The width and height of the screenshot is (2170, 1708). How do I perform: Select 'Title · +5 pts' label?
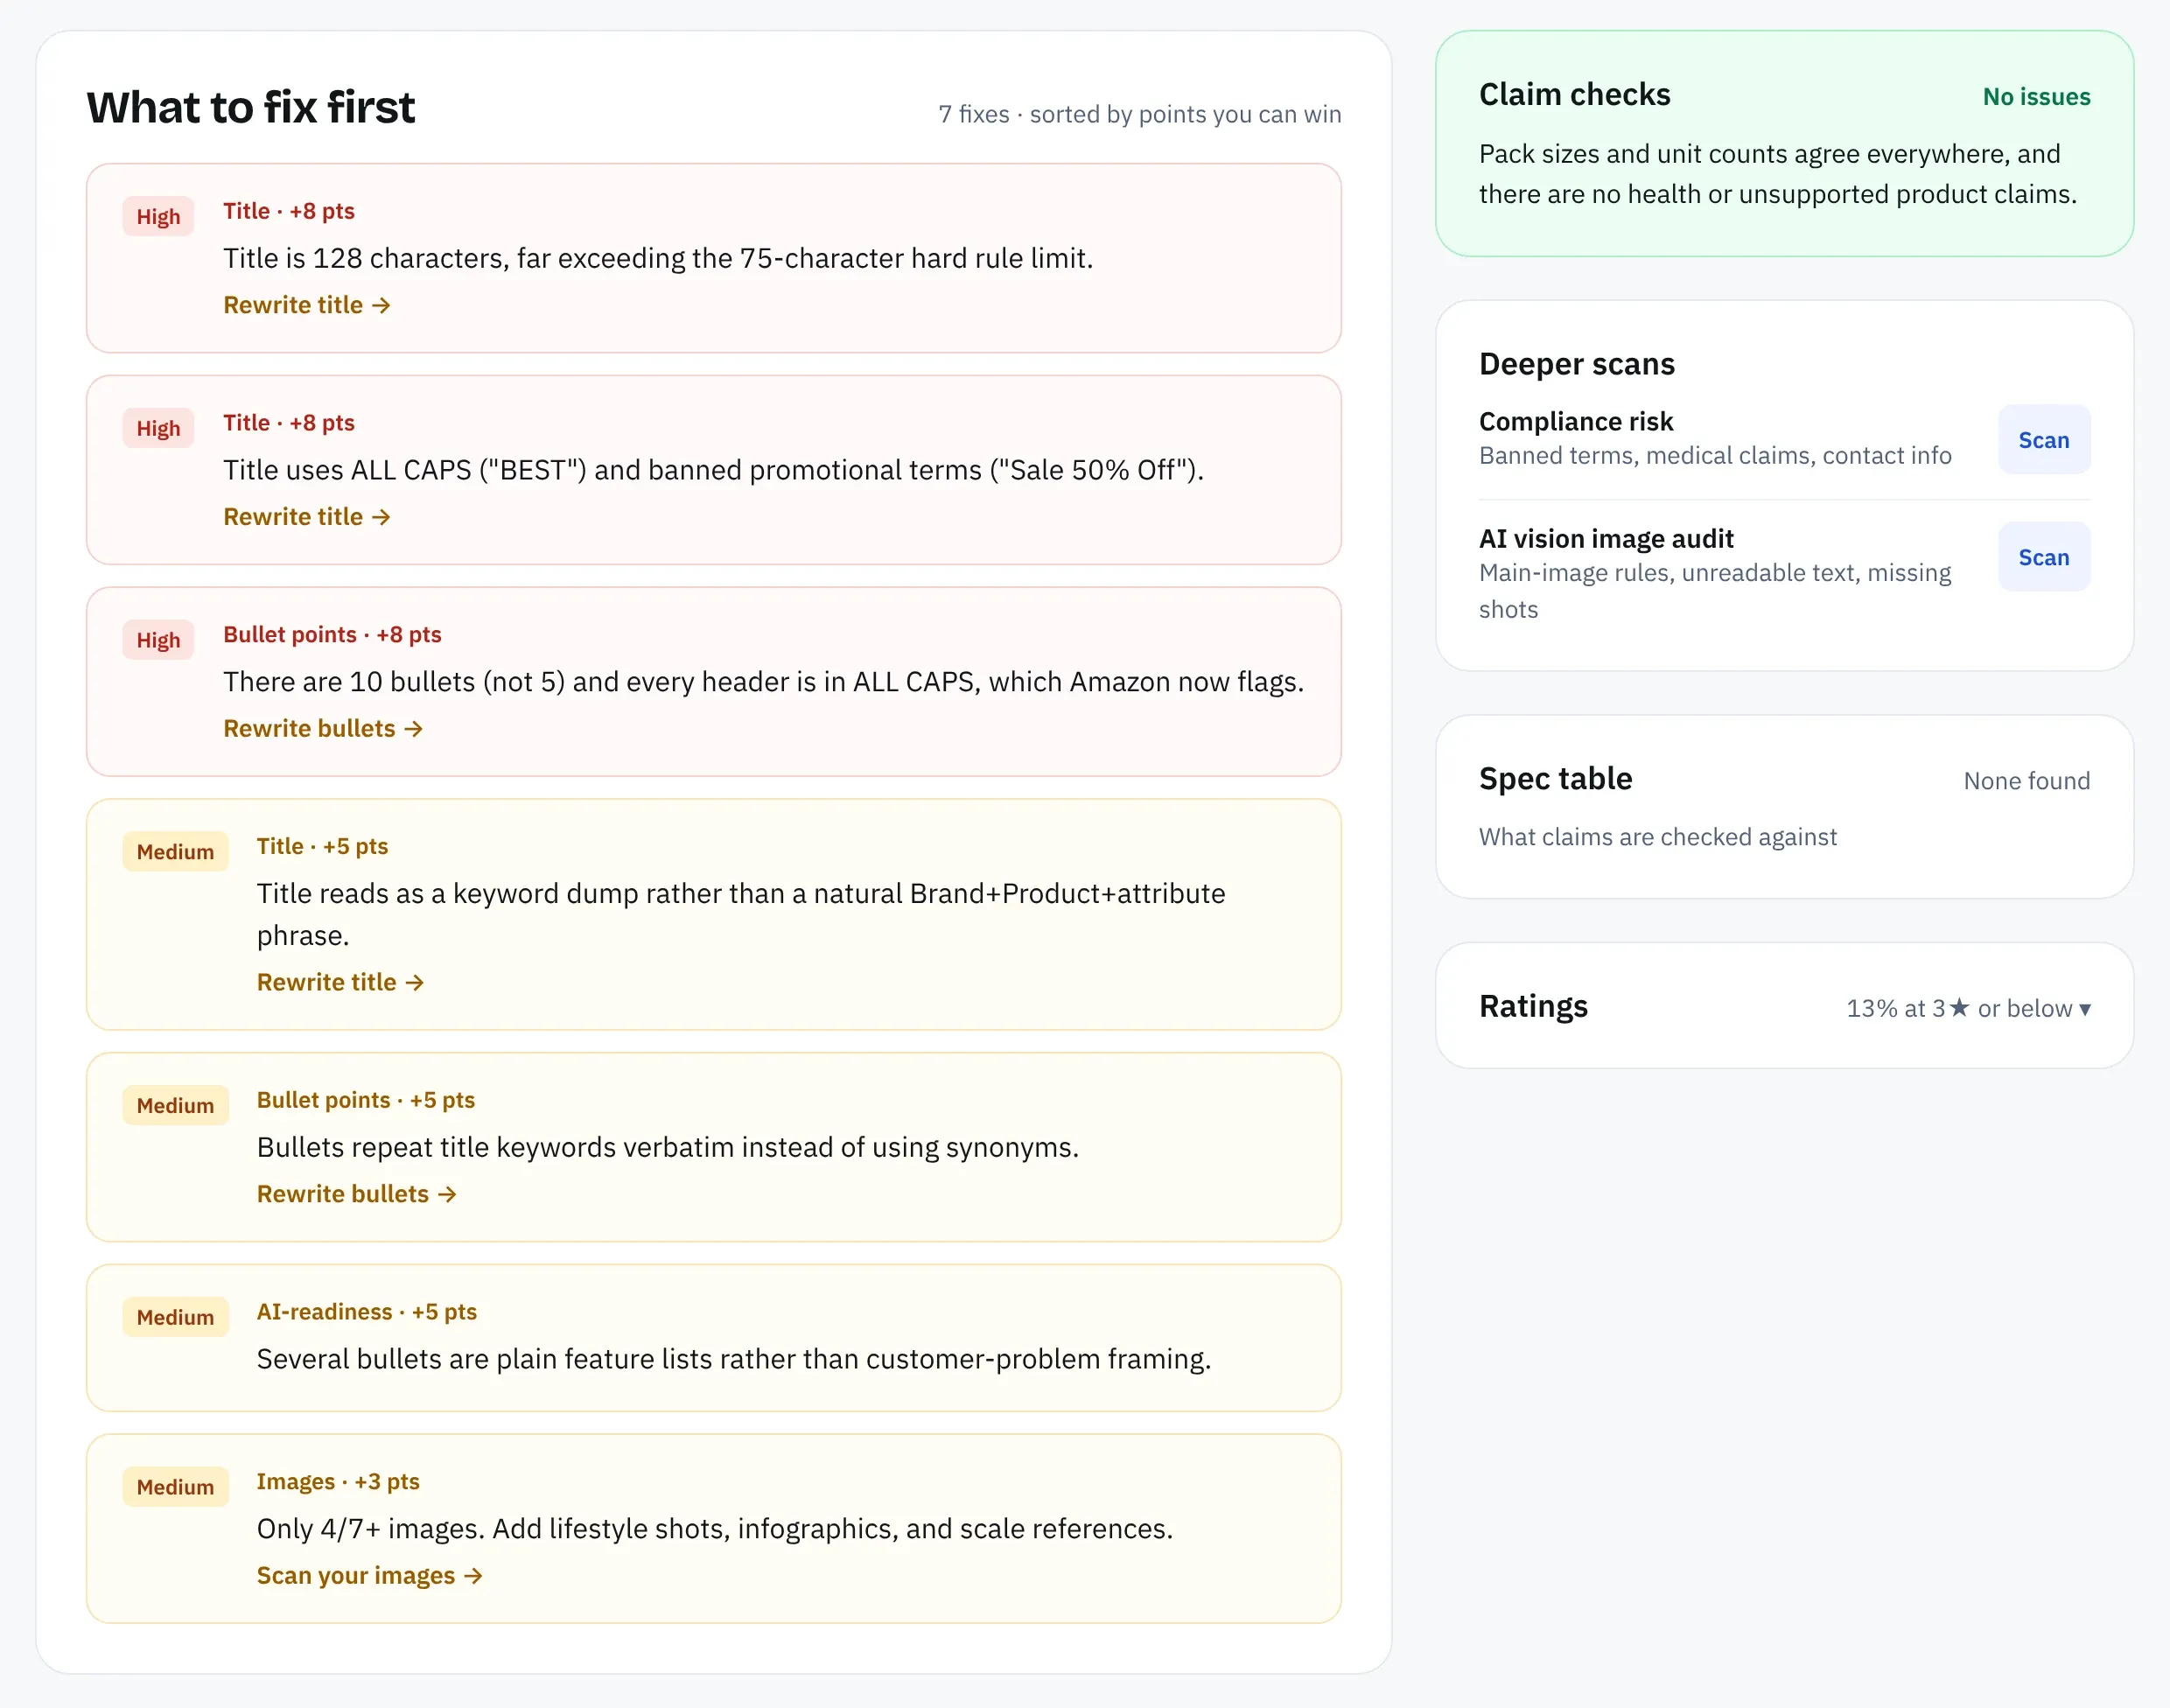[322, 847]
